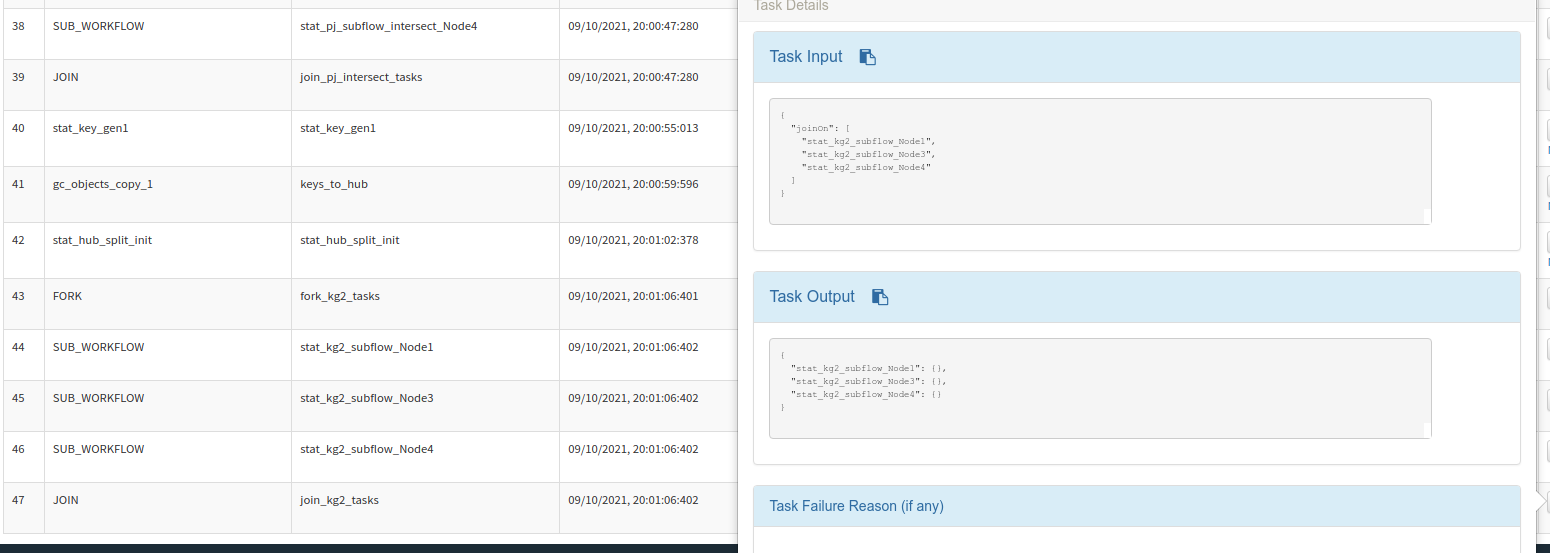Click the 20:01:02:378 timestamp

coord(633,240)
